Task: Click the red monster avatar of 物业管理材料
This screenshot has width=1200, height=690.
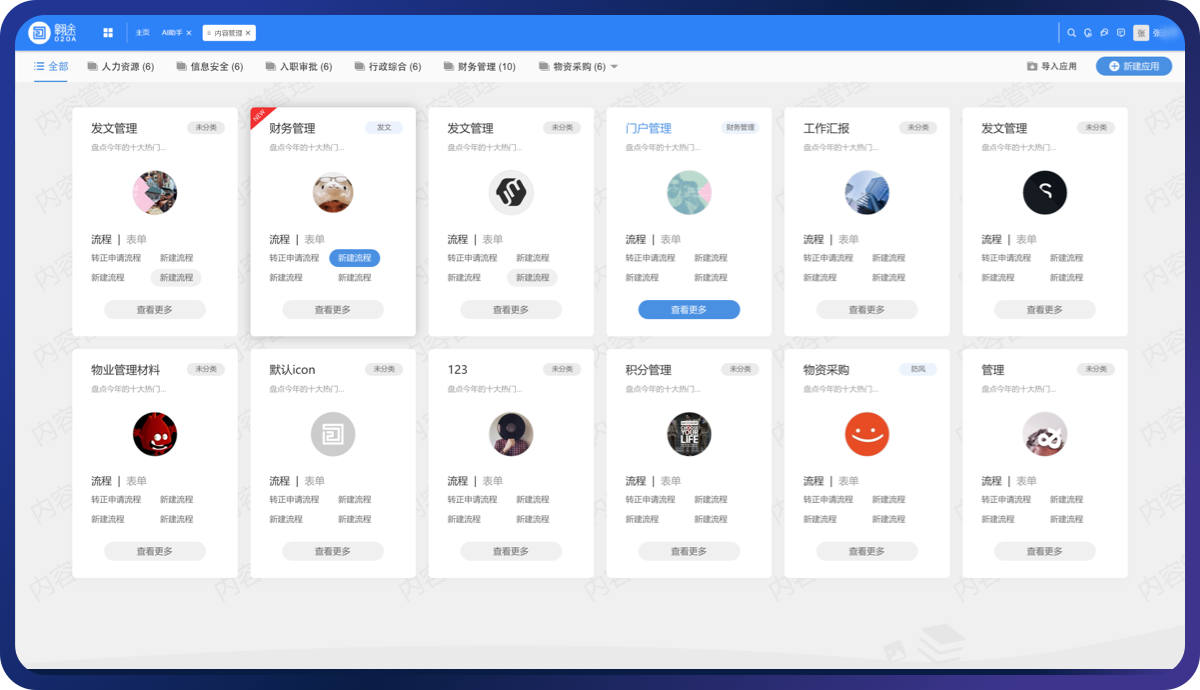Action: point(155,434)
